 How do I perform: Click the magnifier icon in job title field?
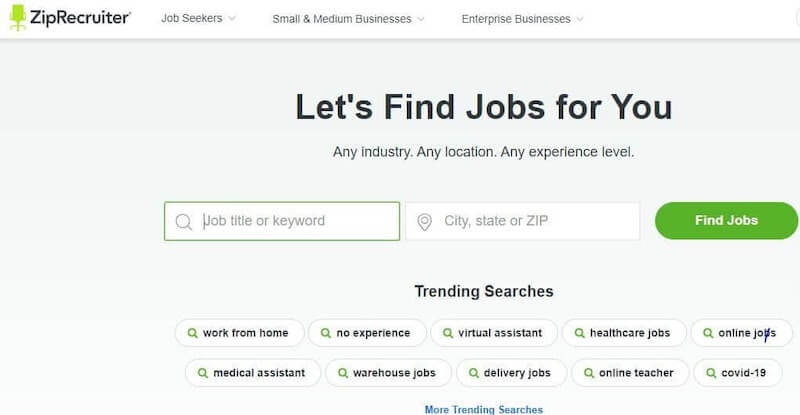point(183,222)
